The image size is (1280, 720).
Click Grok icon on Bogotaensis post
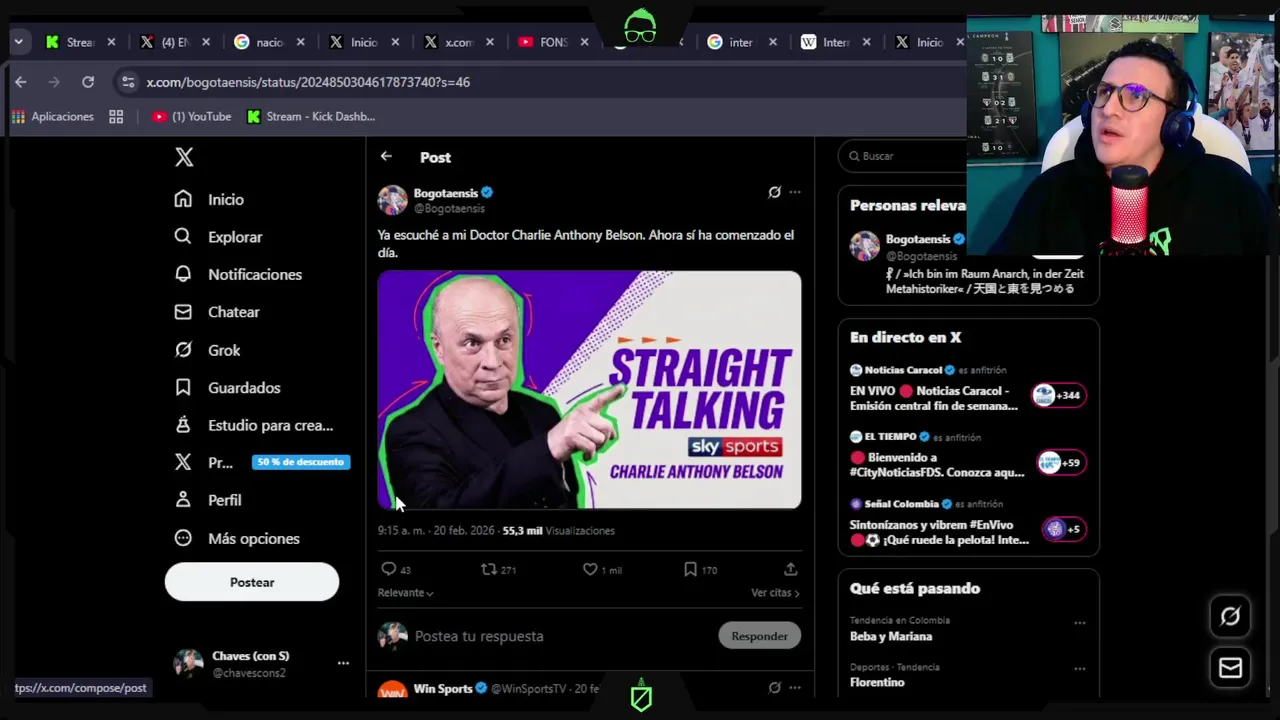(774, 192)
